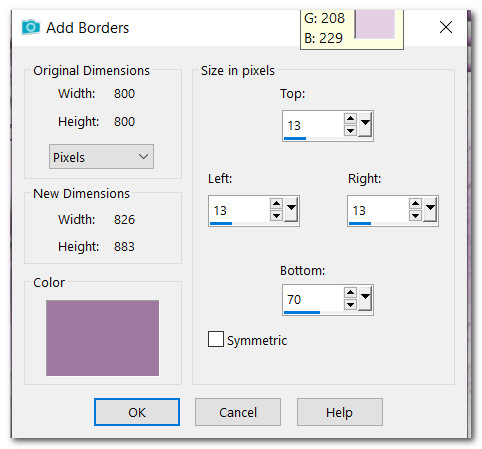
Task: Click the light lilac tooltip color preview
Action: click(375, 24)
